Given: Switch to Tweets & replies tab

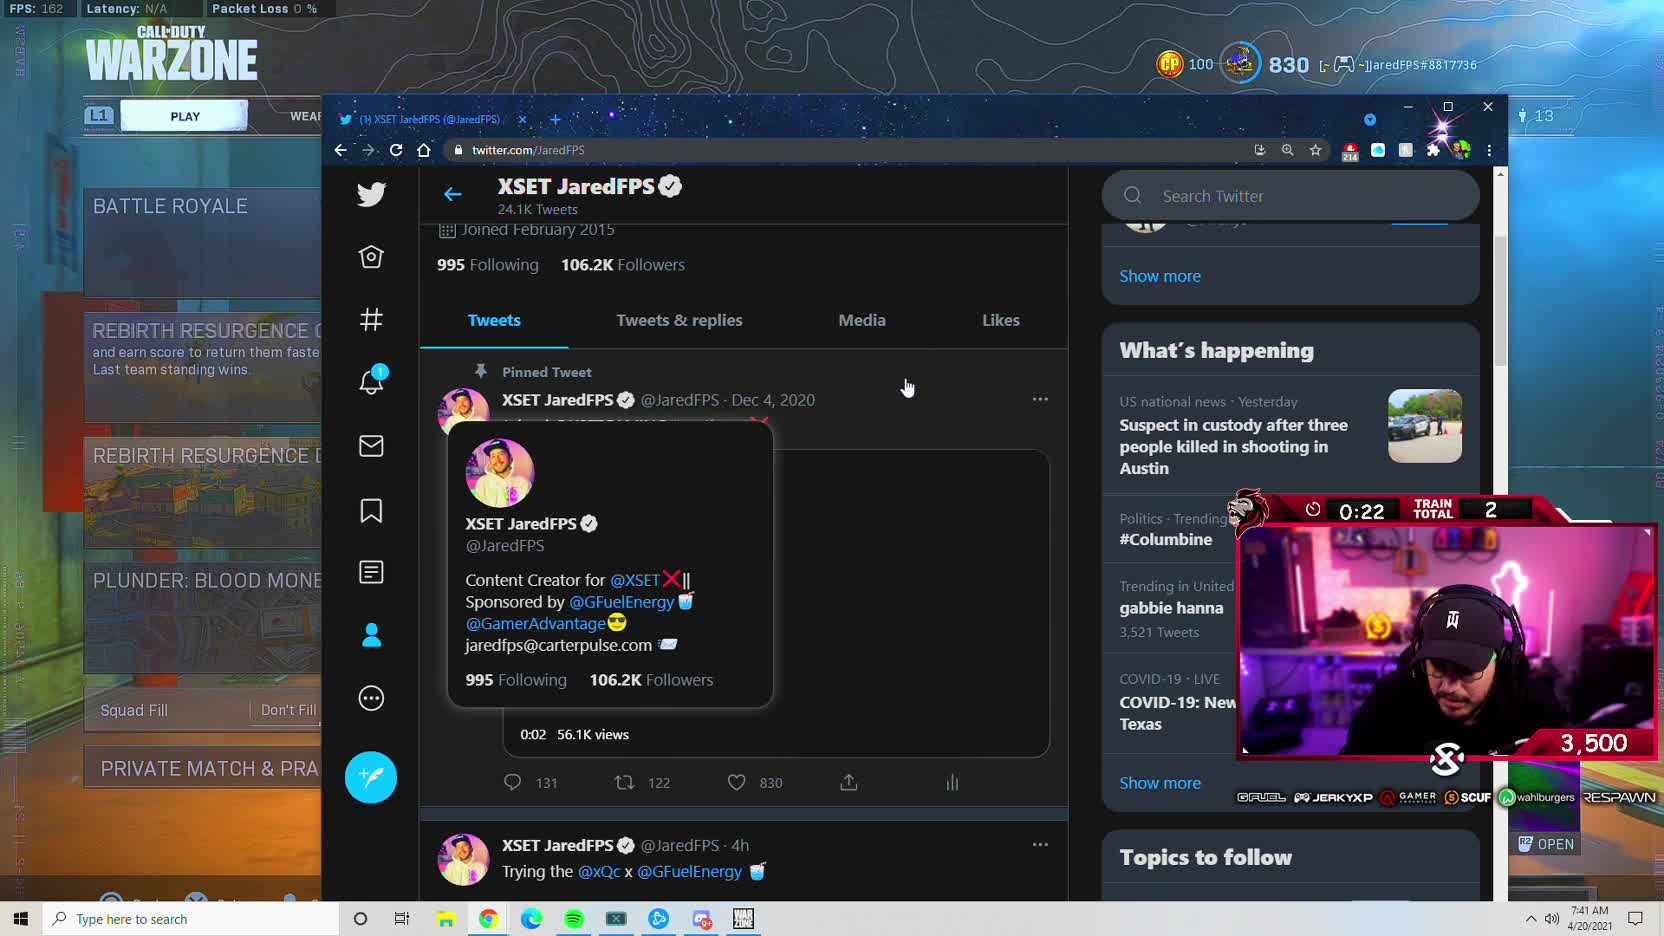Looking at the screenshot, I should pyautogui.click(x=679, y=320).
